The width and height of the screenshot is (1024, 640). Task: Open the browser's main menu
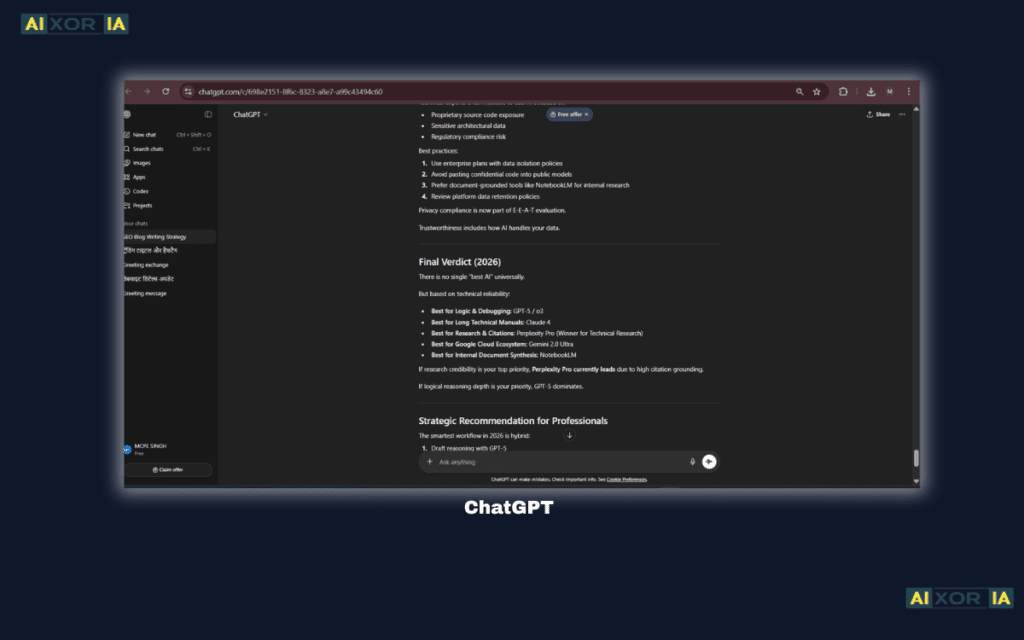(x=908, y=91)
